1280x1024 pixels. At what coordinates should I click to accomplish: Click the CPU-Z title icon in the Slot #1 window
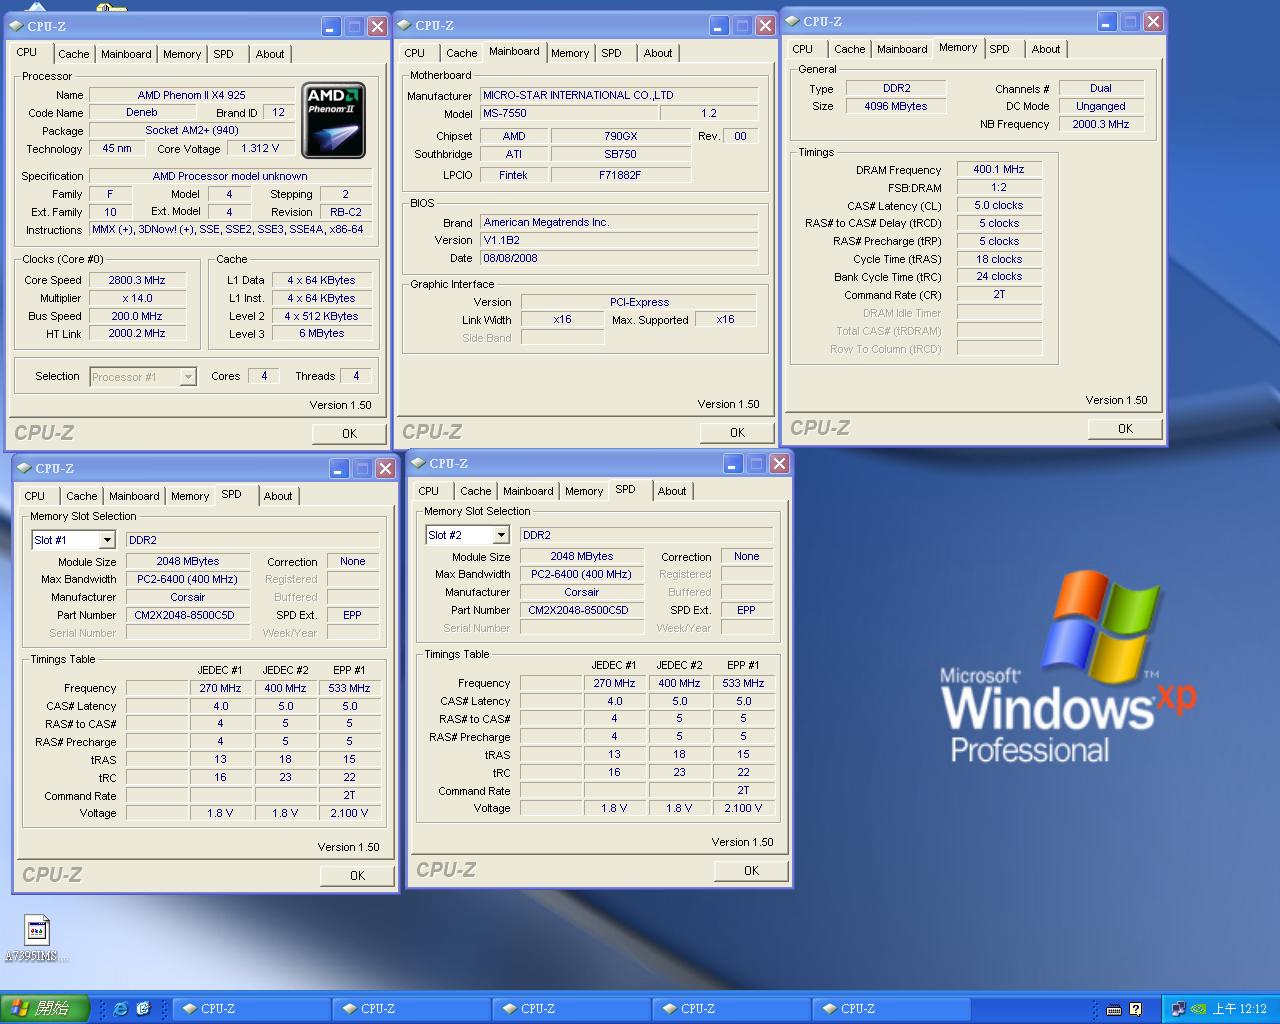coord(24,468)
